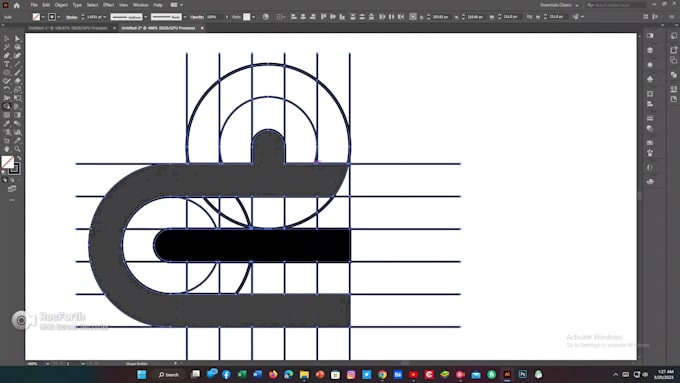The image size is (680, 383).
Task: Select the Type tool
Action: (x=7, y=64)
